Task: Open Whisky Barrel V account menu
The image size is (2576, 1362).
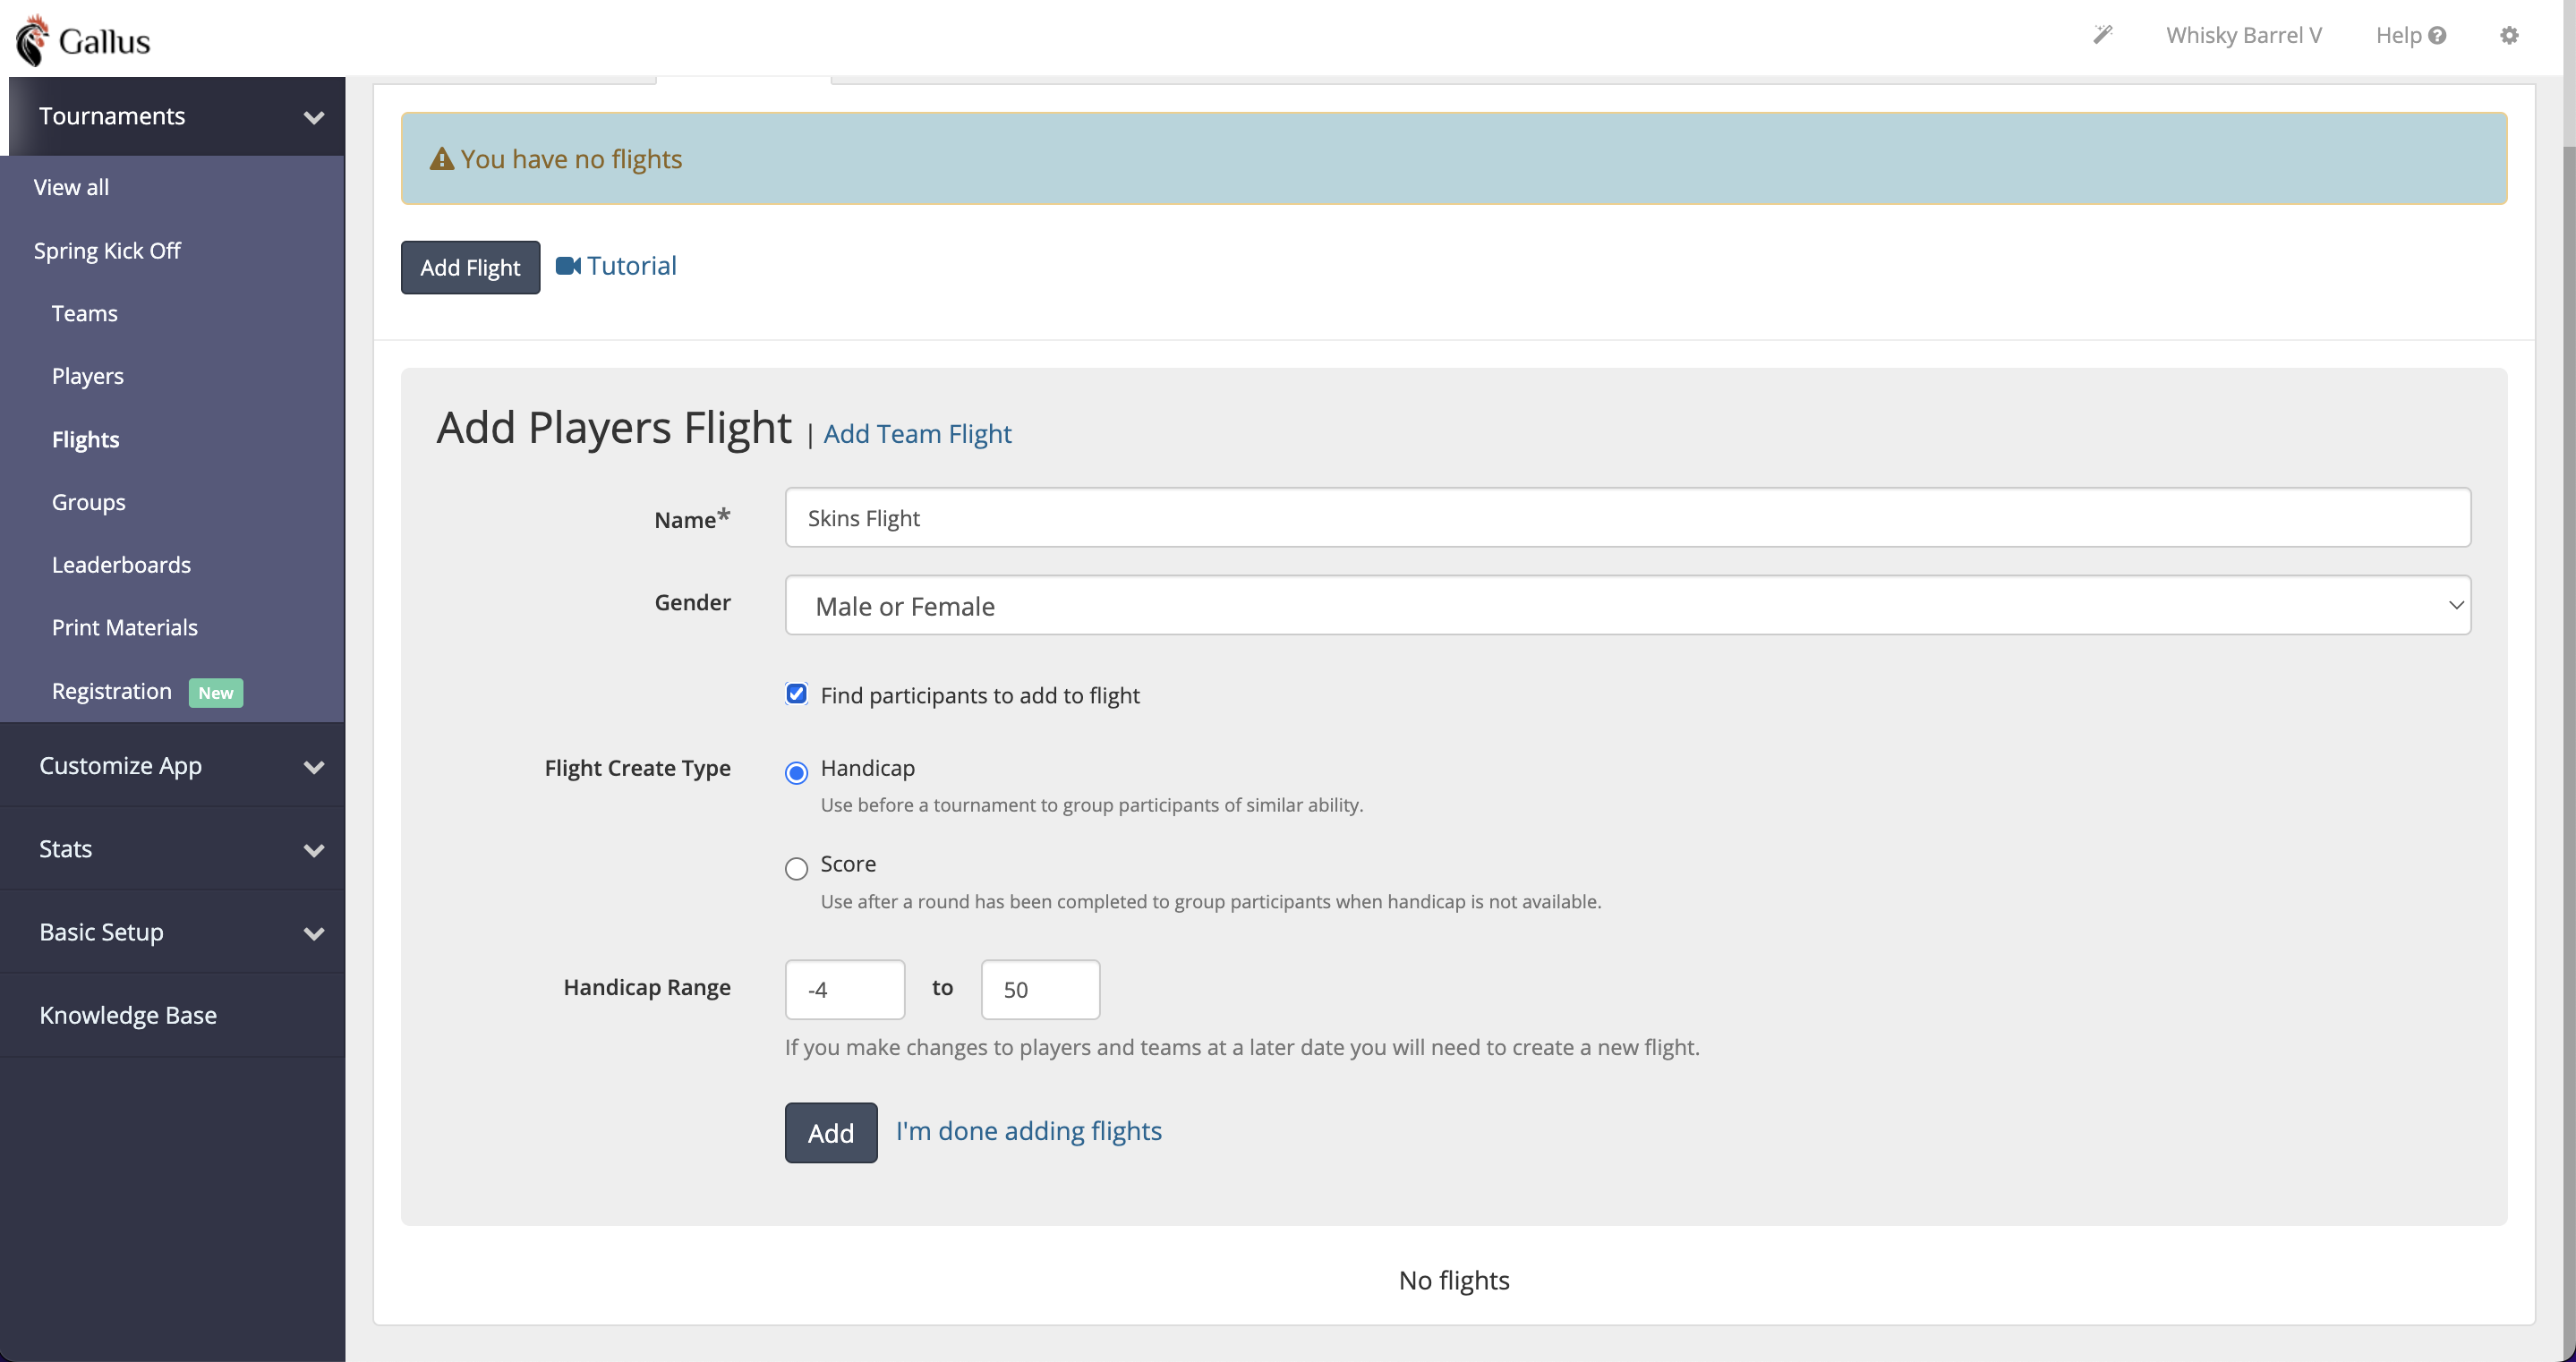Action: [x=2244, y=35]
